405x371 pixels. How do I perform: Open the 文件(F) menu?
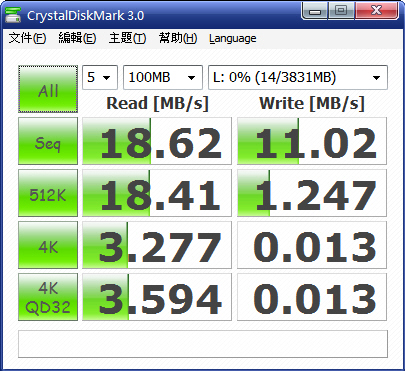[x=27, y=38]
